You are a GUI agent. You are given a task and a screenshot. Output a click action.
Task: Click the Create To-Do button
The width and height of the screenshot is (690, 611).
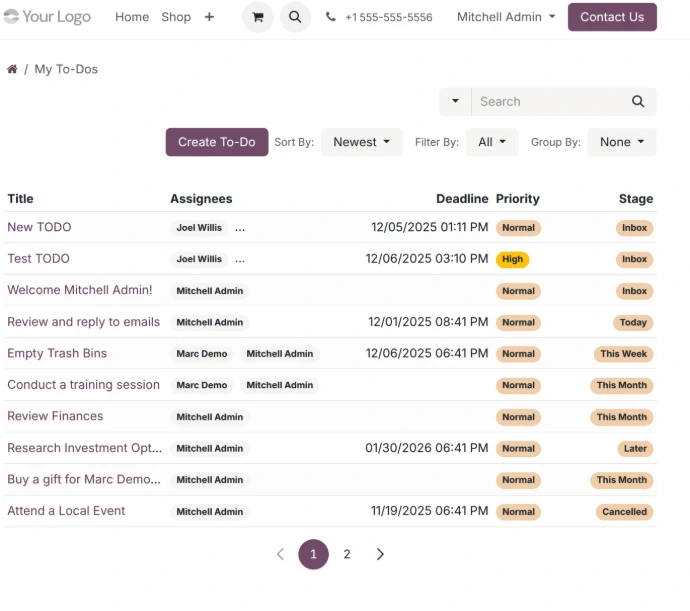[x=217, y=142]
